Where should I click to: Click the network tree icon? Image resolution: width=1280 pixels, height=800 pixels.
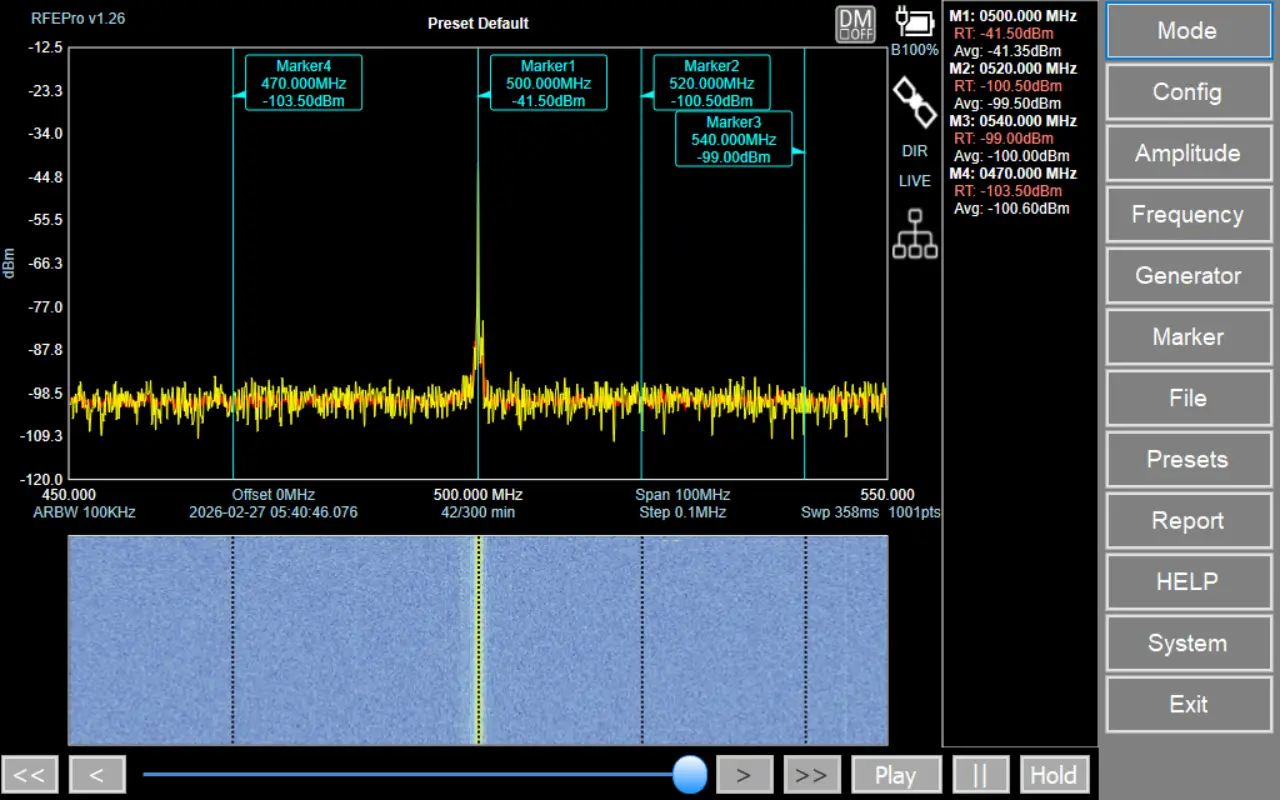coord(914,234)
